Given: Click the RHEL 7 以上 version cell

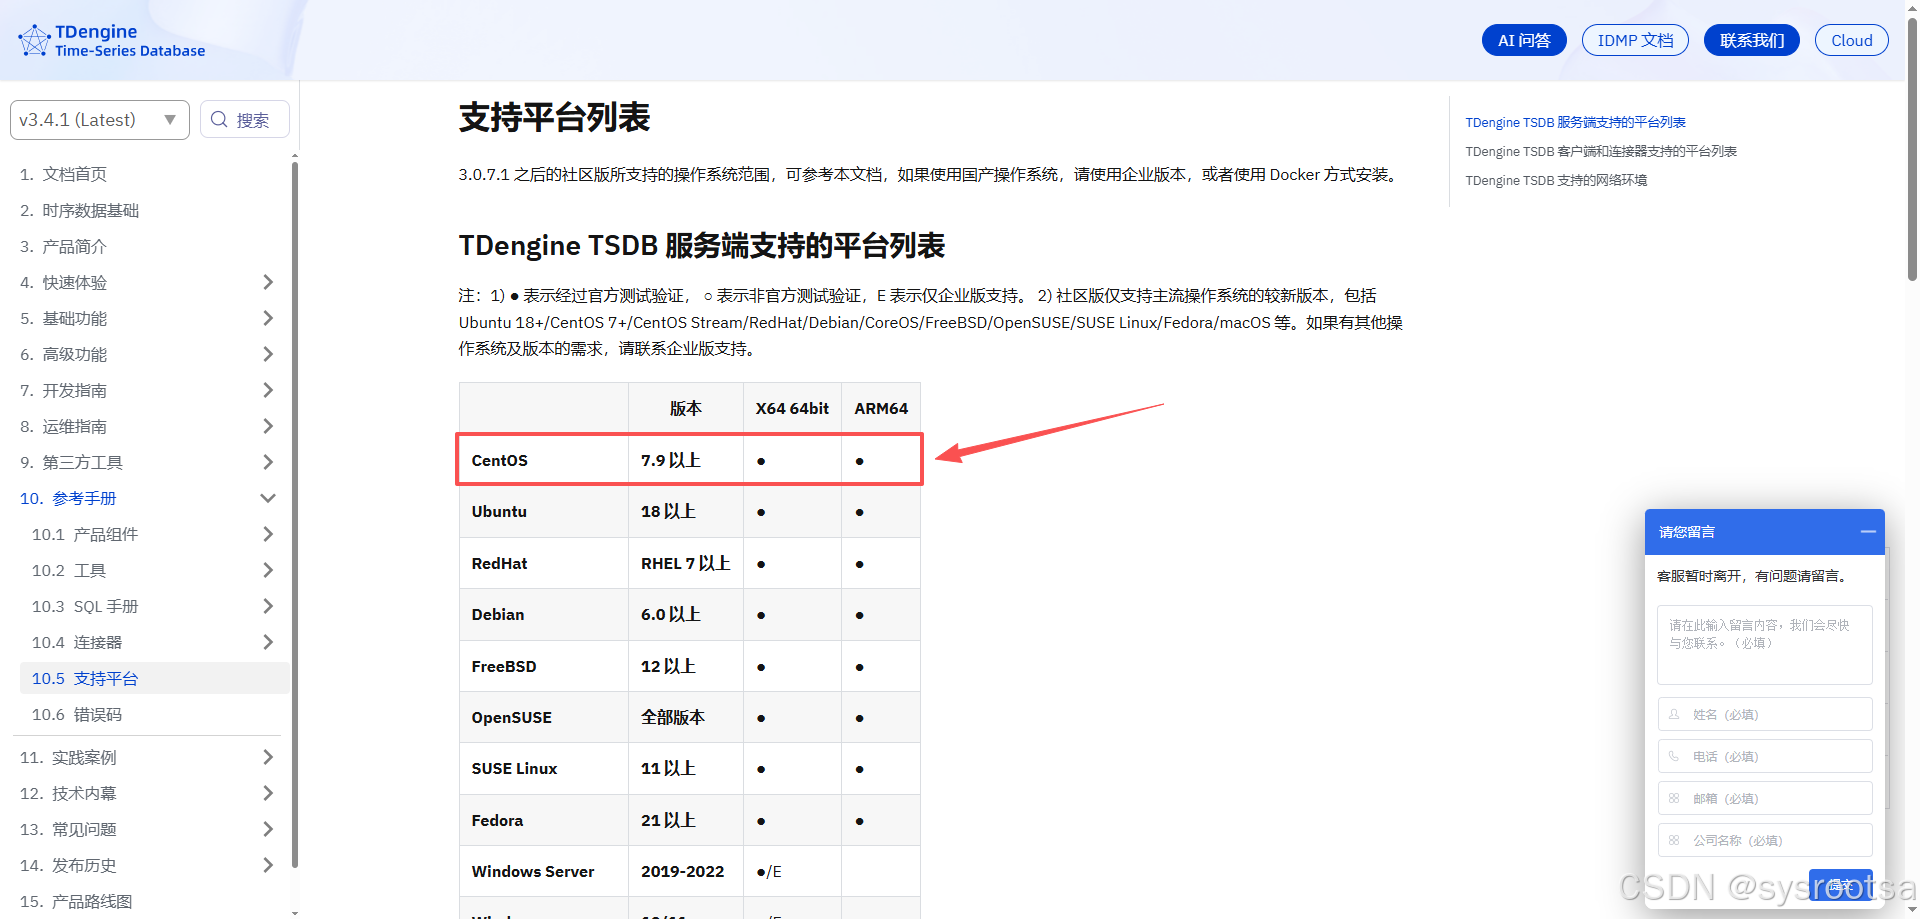Looking at the screenshot, I should coord(686,563).
